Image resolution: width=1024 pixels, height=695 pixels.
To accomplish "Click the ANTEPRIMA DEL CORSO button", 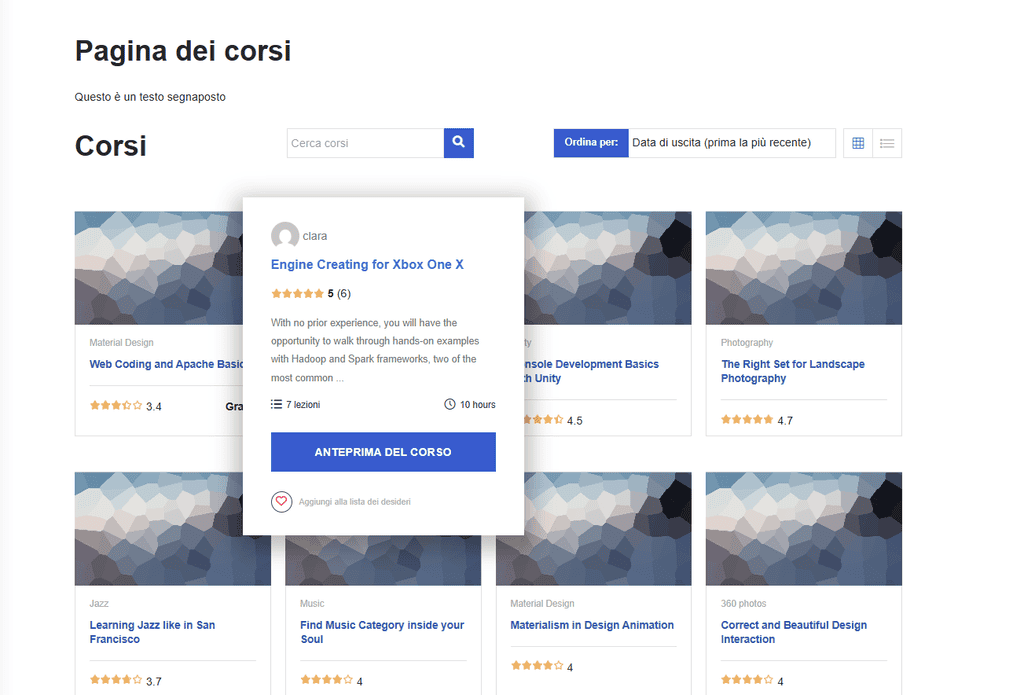I will (x=383, y=452).
